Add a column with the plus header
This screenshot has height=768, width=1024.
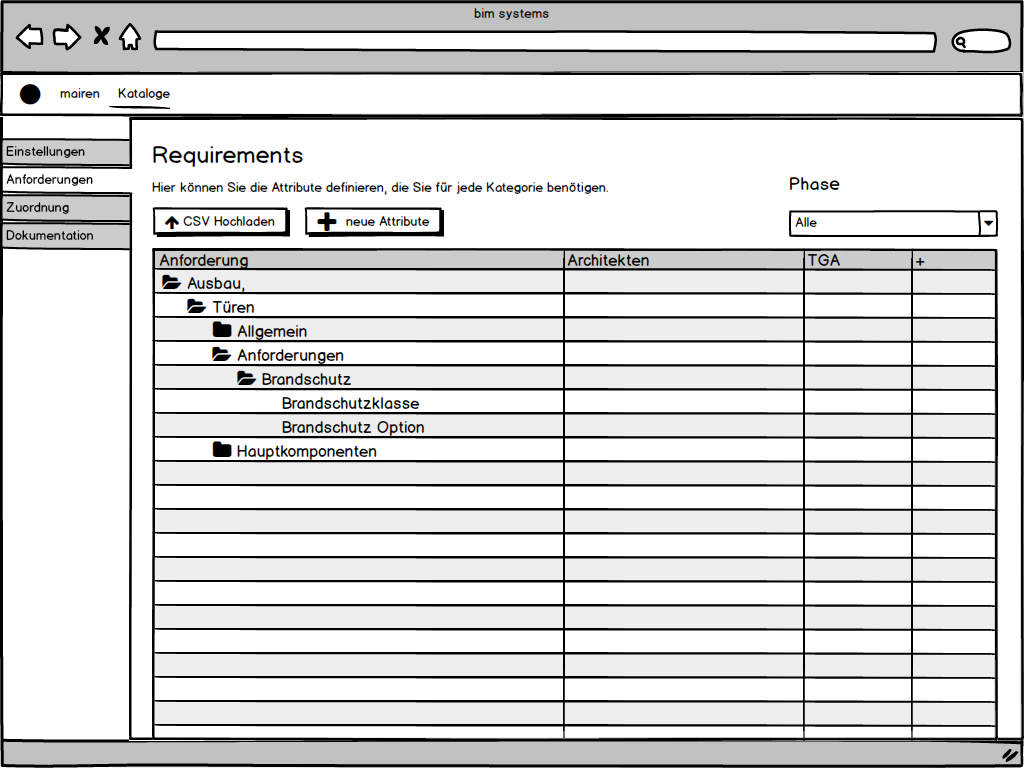coord(920,261)
